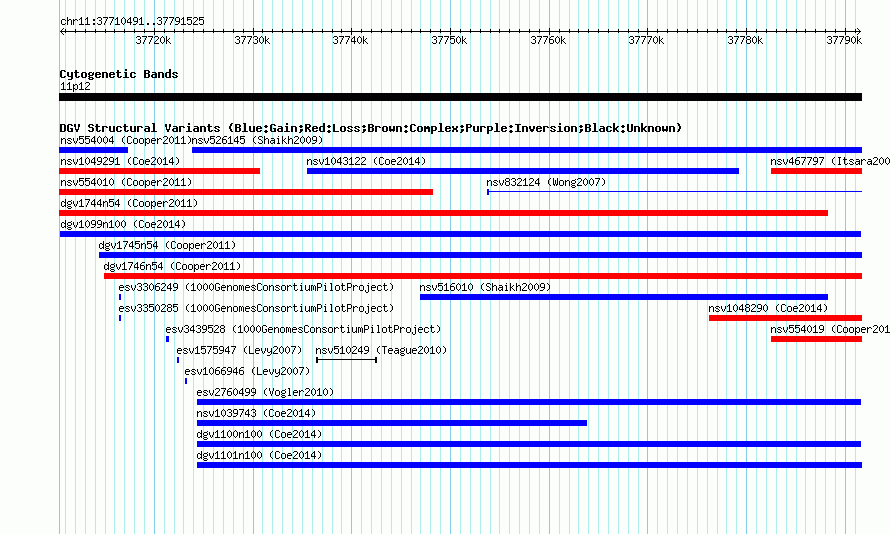The height and width of the screenshot is (534, 890).
Task: Click the 11p12 band name text
Action: [75, 86]
